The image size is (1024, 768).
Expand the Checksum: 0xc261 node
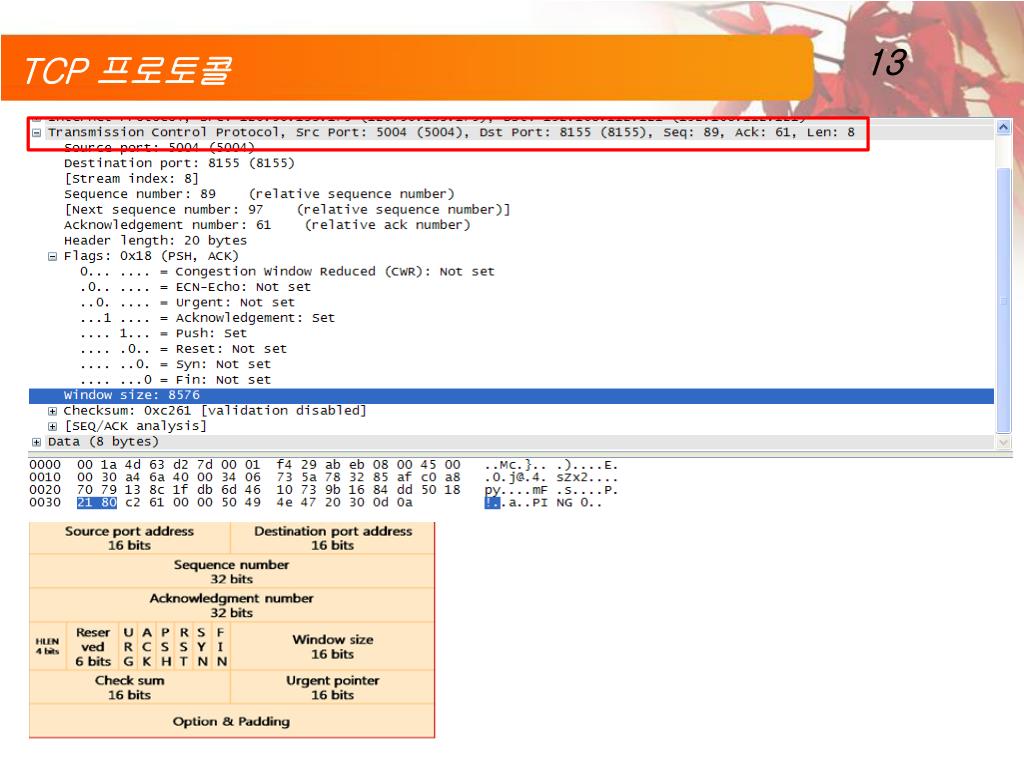coord(52,411)
